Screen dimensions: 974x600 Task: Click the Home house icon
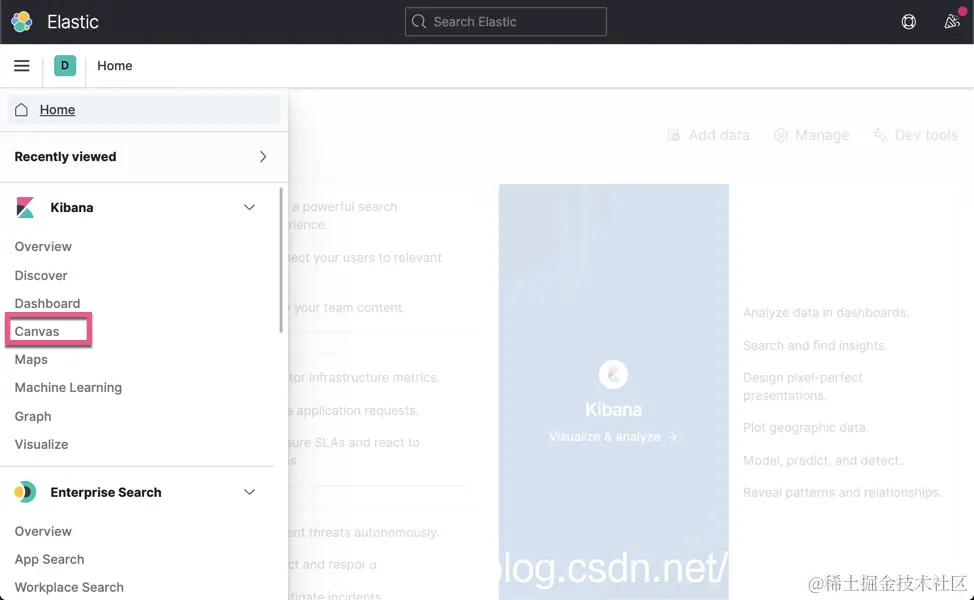coord(21,110)
